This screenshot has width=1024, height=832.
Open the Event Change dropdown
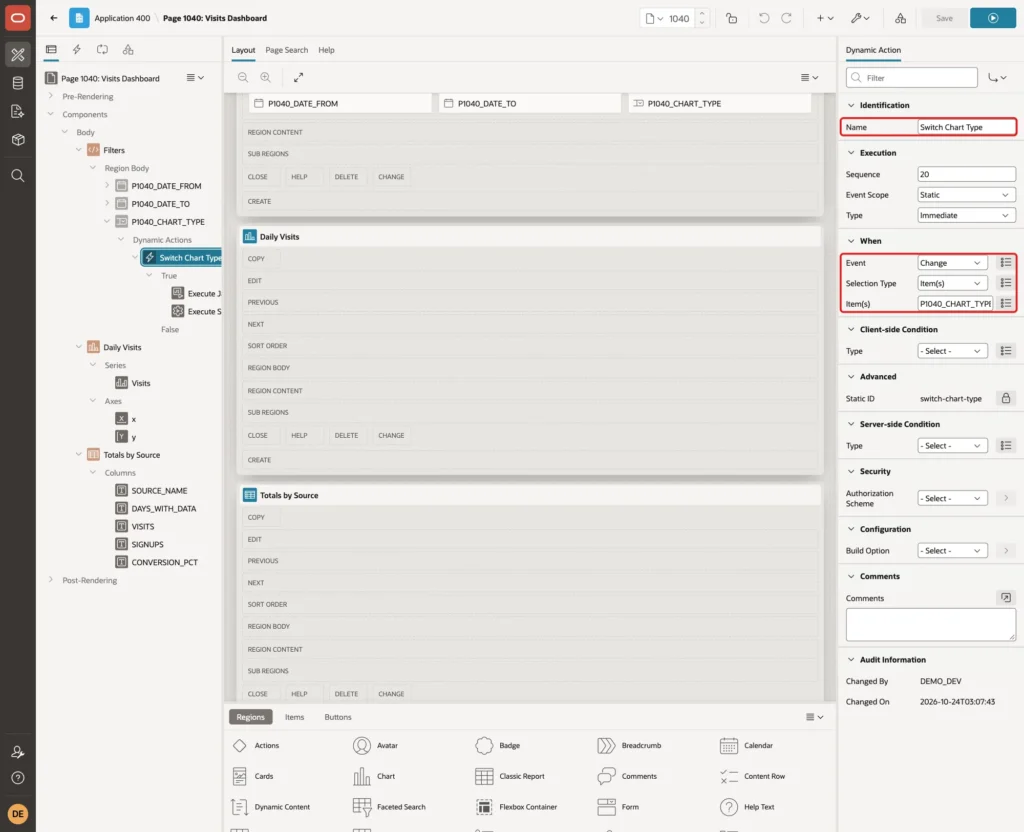[952, 263]
